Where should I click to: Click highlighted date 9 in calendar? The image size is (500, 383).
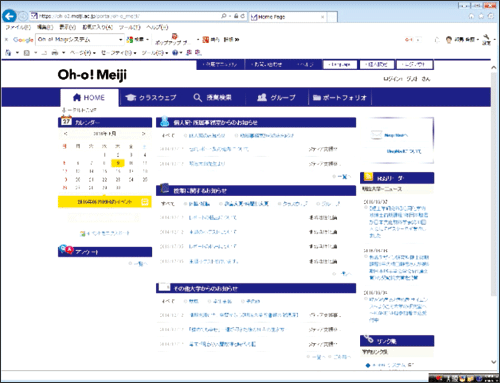tap(118, 163)
